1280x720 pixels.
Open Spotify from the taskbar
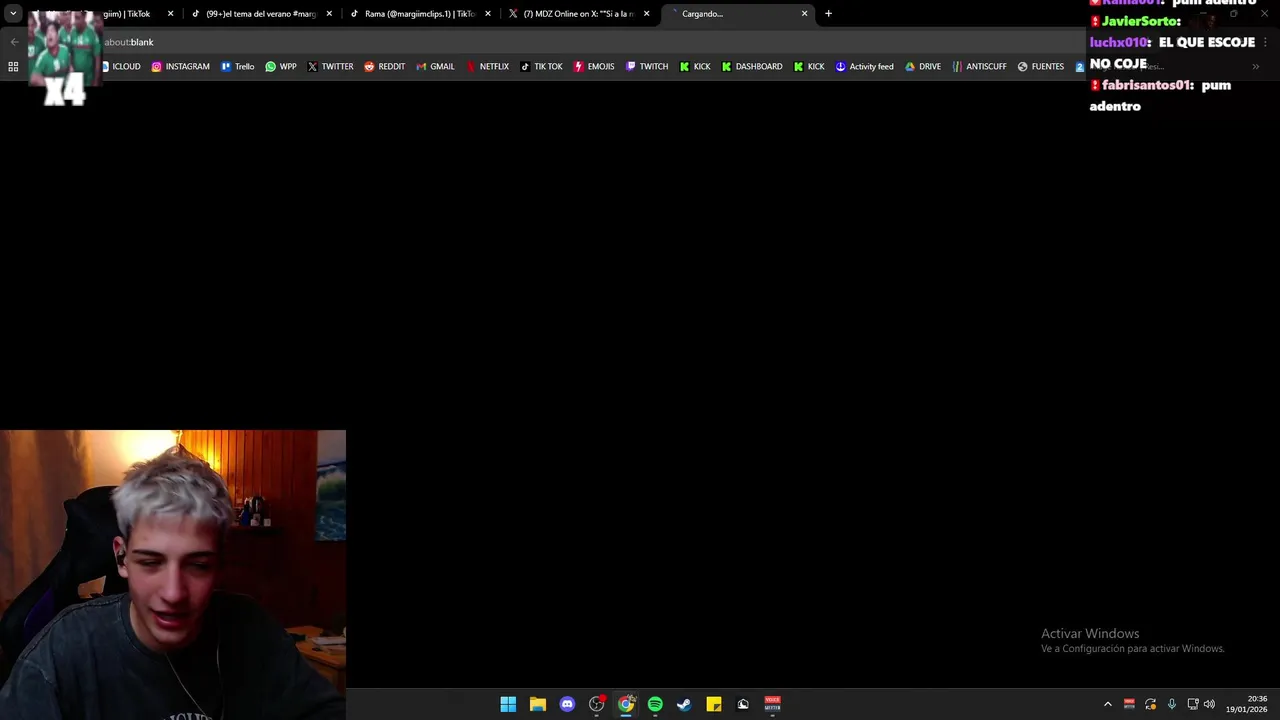pyautogui.click(x=655, y=704)
